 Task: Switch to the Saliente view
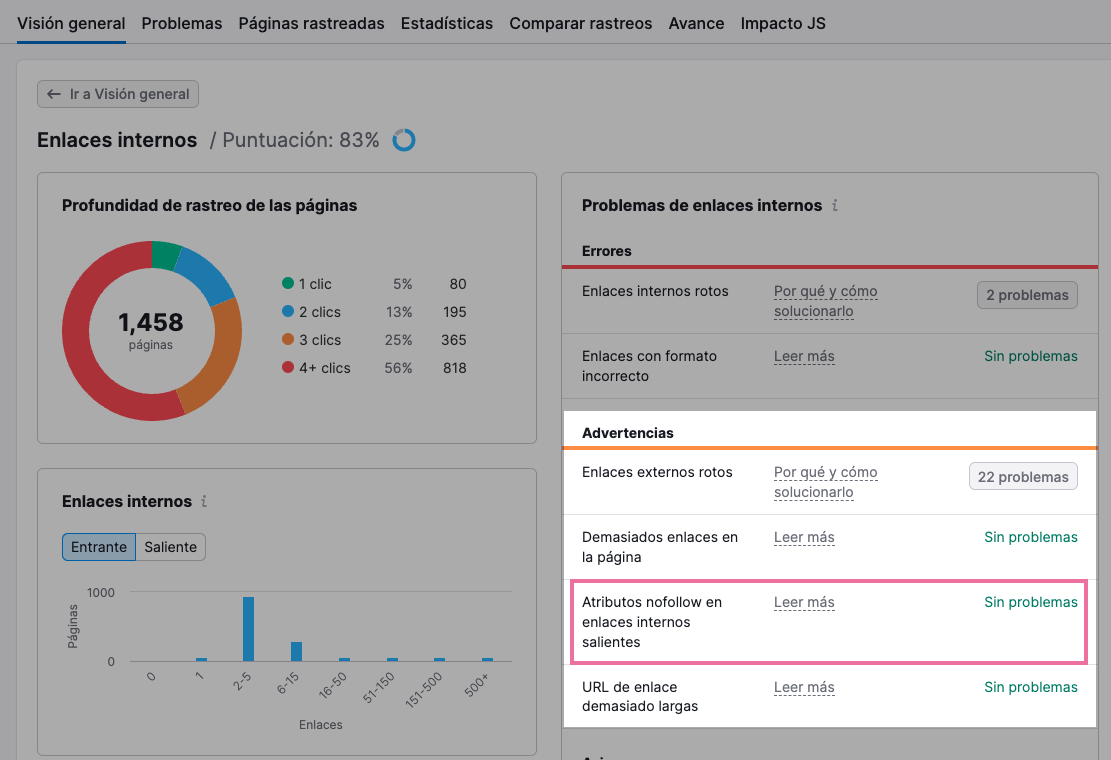pyautogui.click(x=170, y=547)
